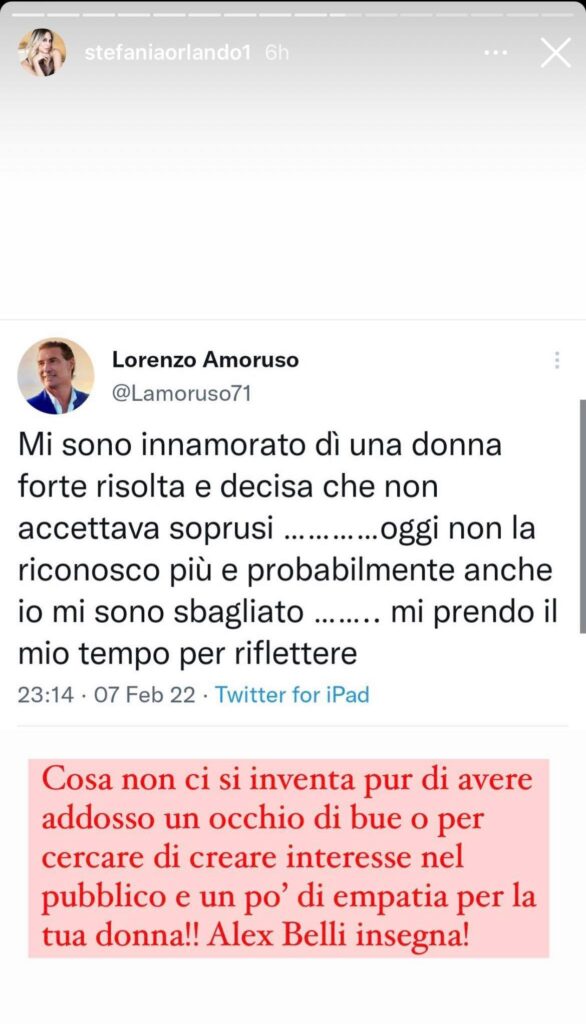Image resolution: width=586 pixels, height=1024 pixels.
Task: Follow the Twitter for iPad source link
Action: (x=292, y=694)
